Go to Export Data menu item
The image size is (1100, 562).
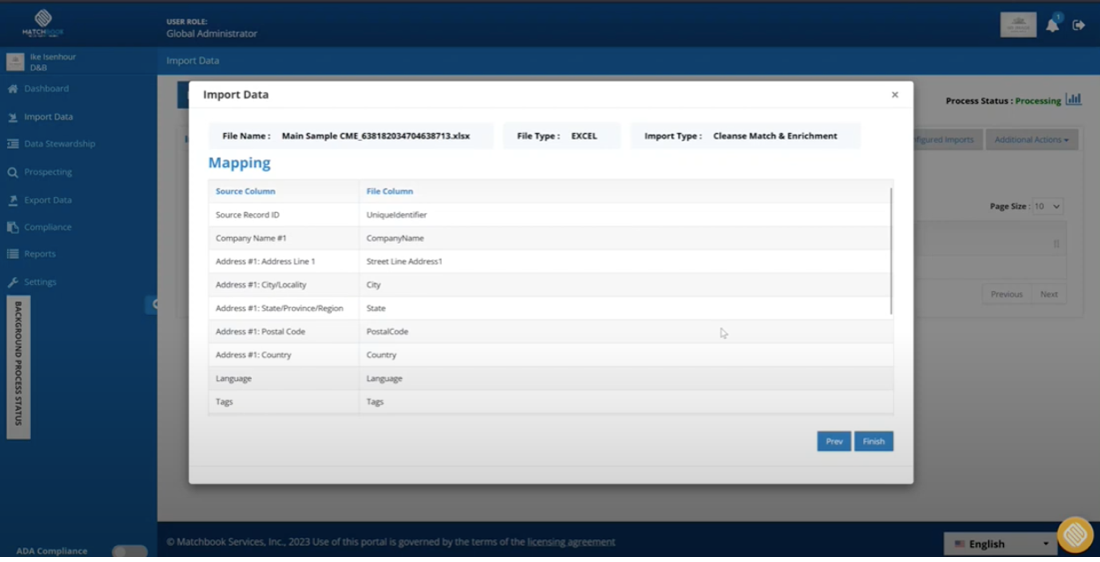point(48,200)
